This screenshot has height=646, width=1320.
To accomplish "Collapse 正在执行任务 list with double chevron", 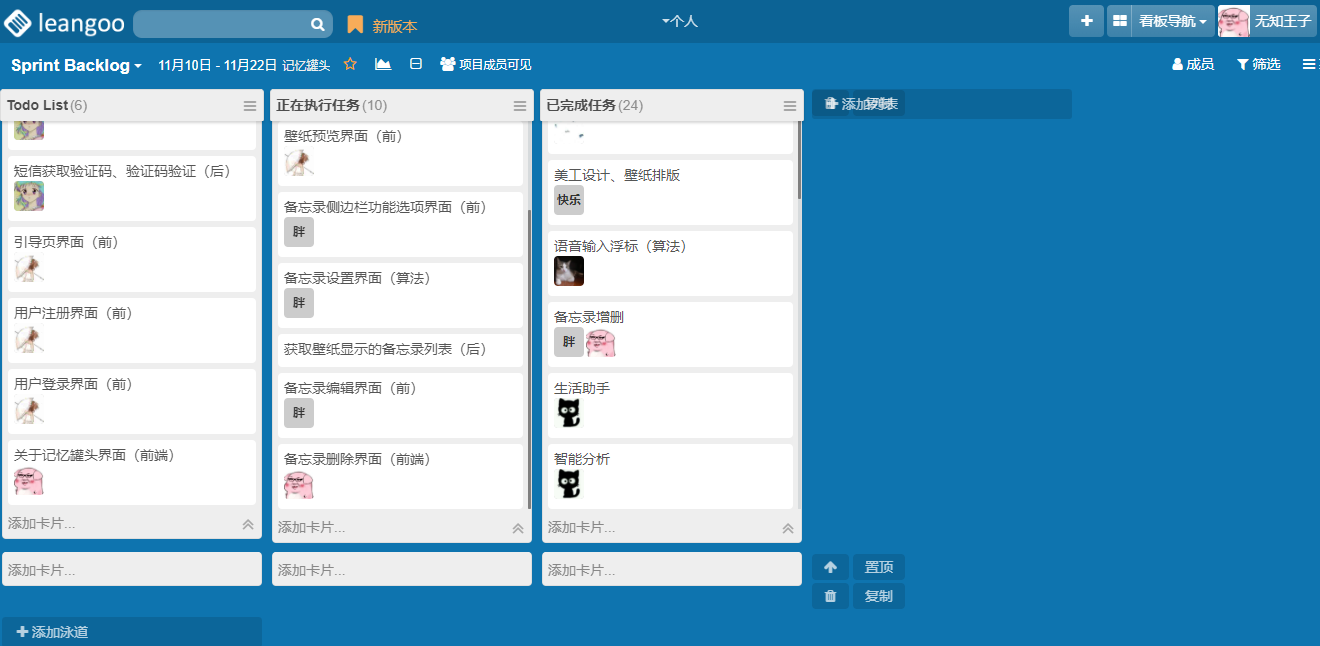I will pos(518,528).
